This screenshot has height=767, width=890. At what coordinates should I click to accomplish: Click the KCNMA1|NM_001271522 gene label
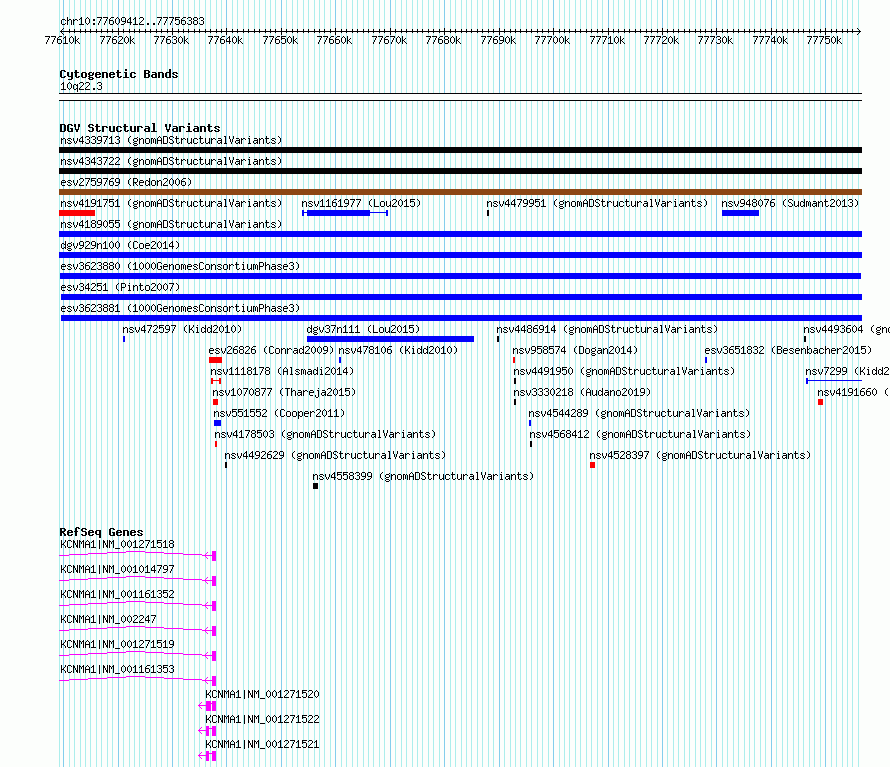[262, 719]
